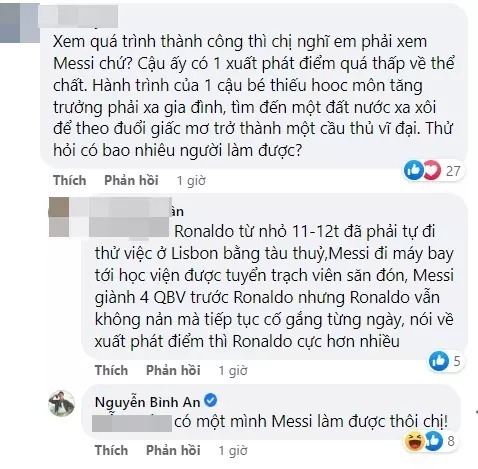Open the Nguyễn Bình An profile name

147,402
